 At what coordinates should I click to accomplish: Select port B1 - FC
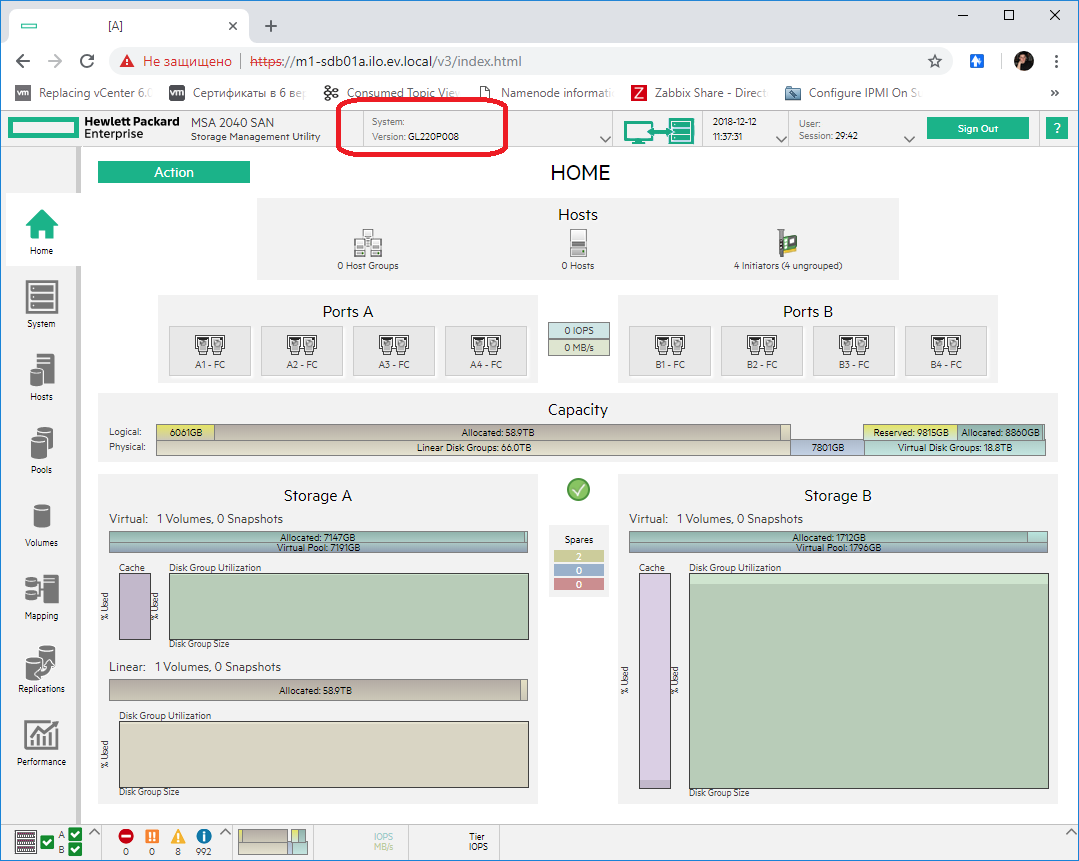click(x=670, y=351)
